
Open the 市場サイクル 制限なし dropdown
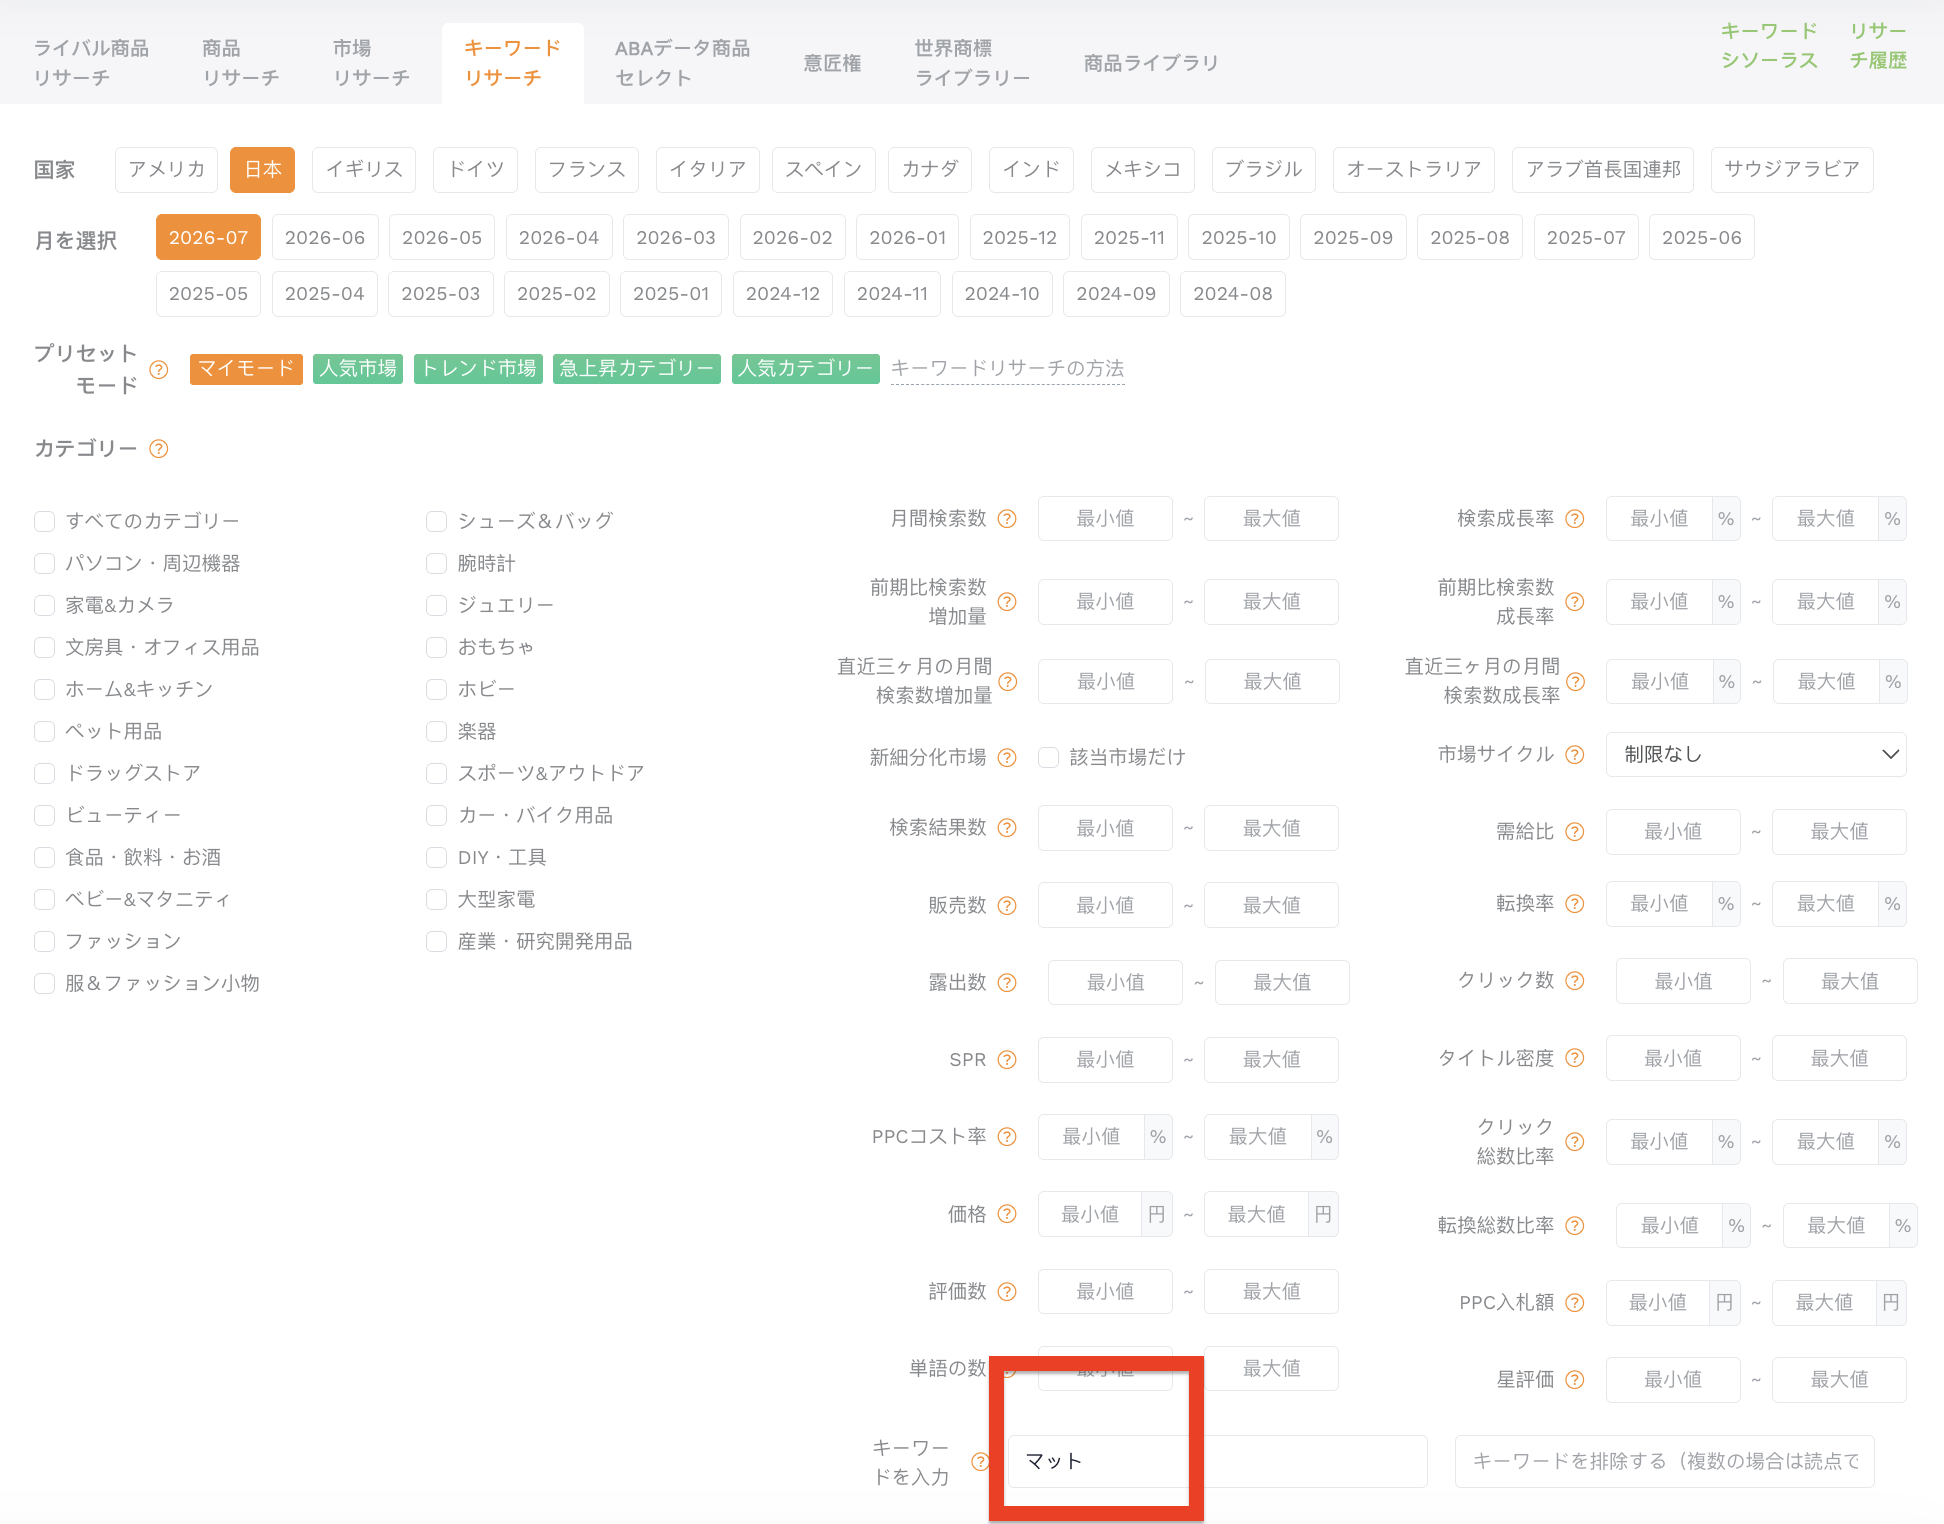[x=1756, y=755]
